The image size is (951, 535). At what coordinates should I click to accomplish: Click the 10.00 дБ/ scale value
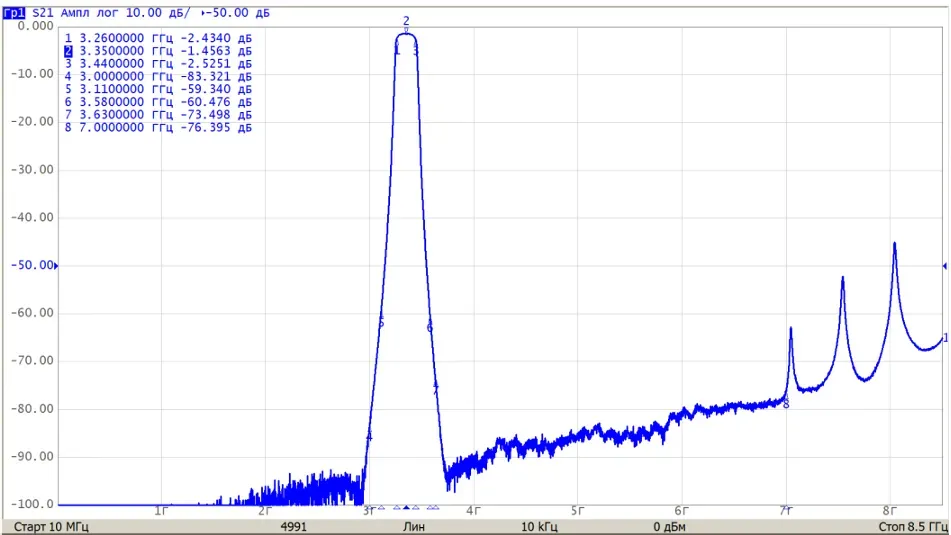[158, 13]
